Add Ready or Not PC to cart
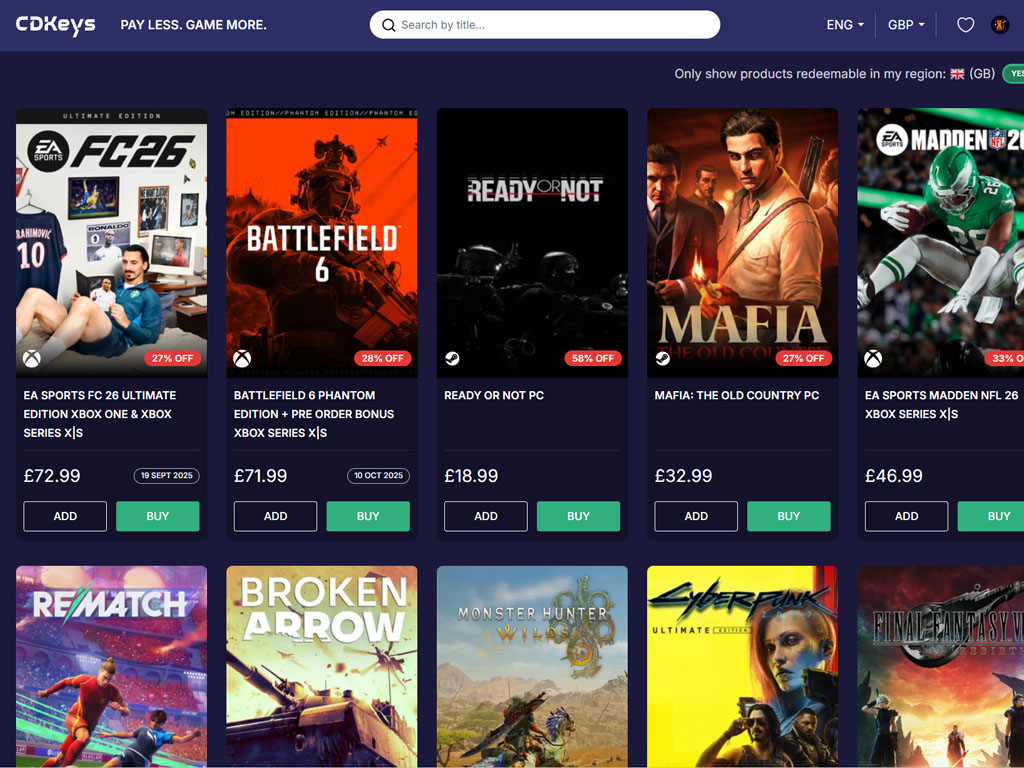Image resolution: width=1024 pixels, height=768 pixels. pyautogui.click(x=486, y=516)
